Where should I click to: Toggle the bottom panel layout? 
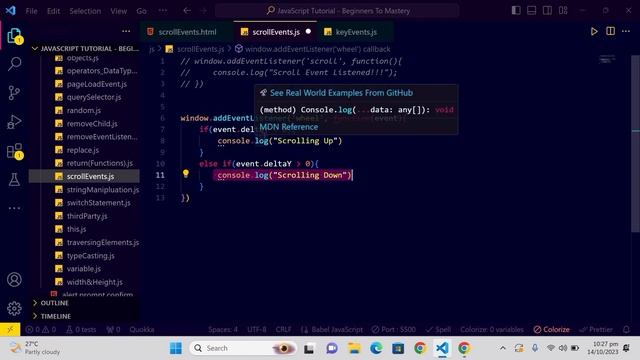click(x=531, y=11)
